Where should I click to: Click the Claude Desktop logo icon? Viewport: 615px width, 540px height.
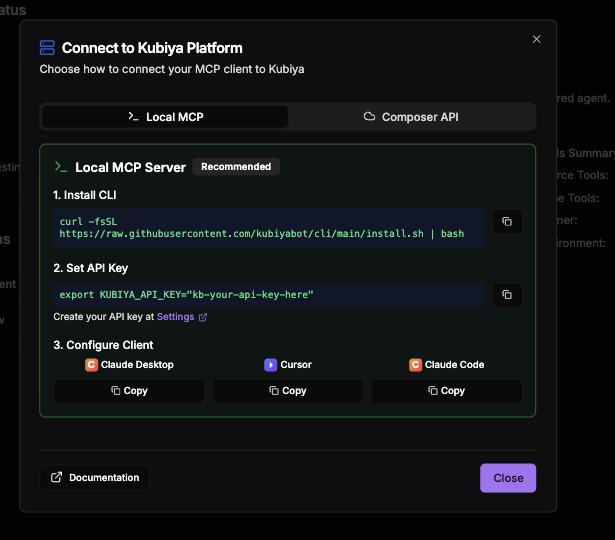click(91, 365)
